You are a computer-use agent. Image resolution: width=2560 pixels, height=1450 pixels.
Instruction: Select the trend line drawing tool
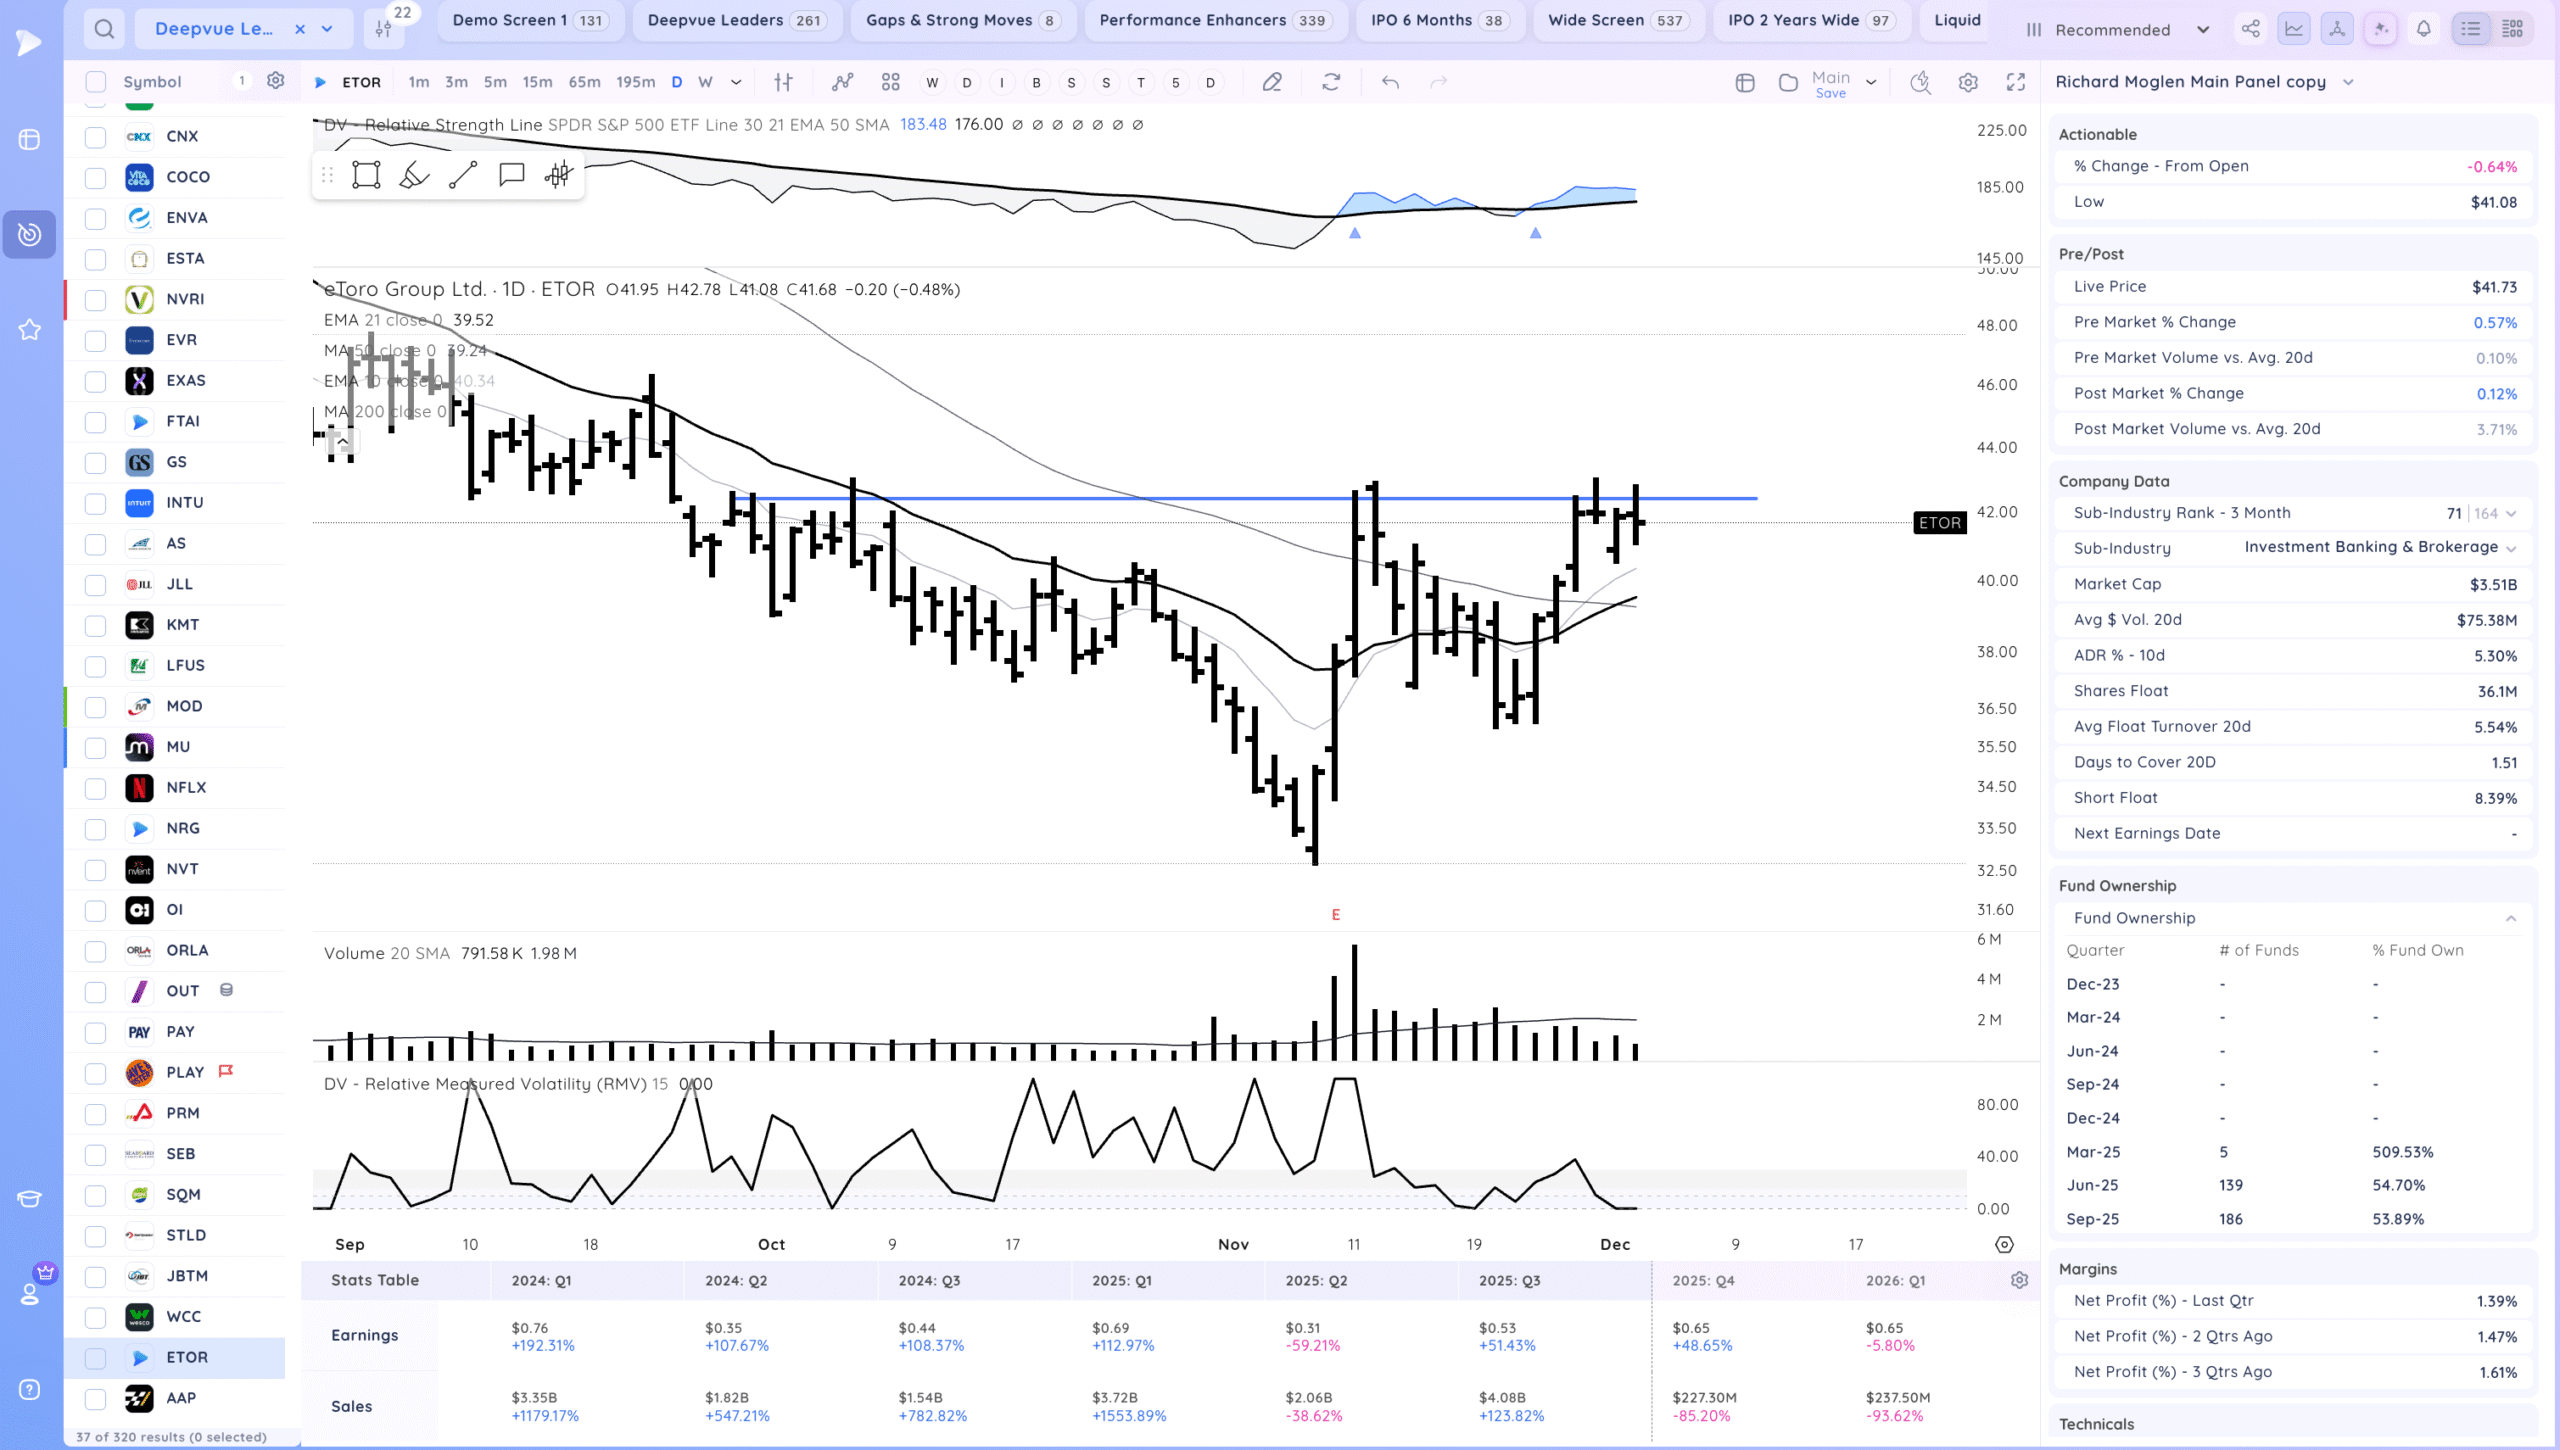click(x=463, y=175)
